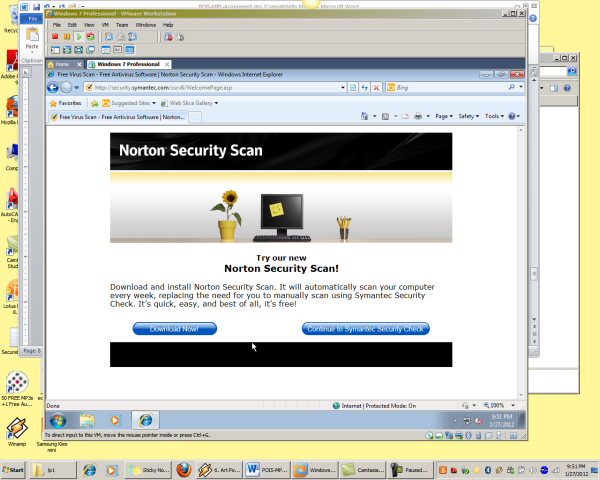The height and width of the screenshot is (480, 600).
Task: Click the Favorites star button
Action: [65, 102]
